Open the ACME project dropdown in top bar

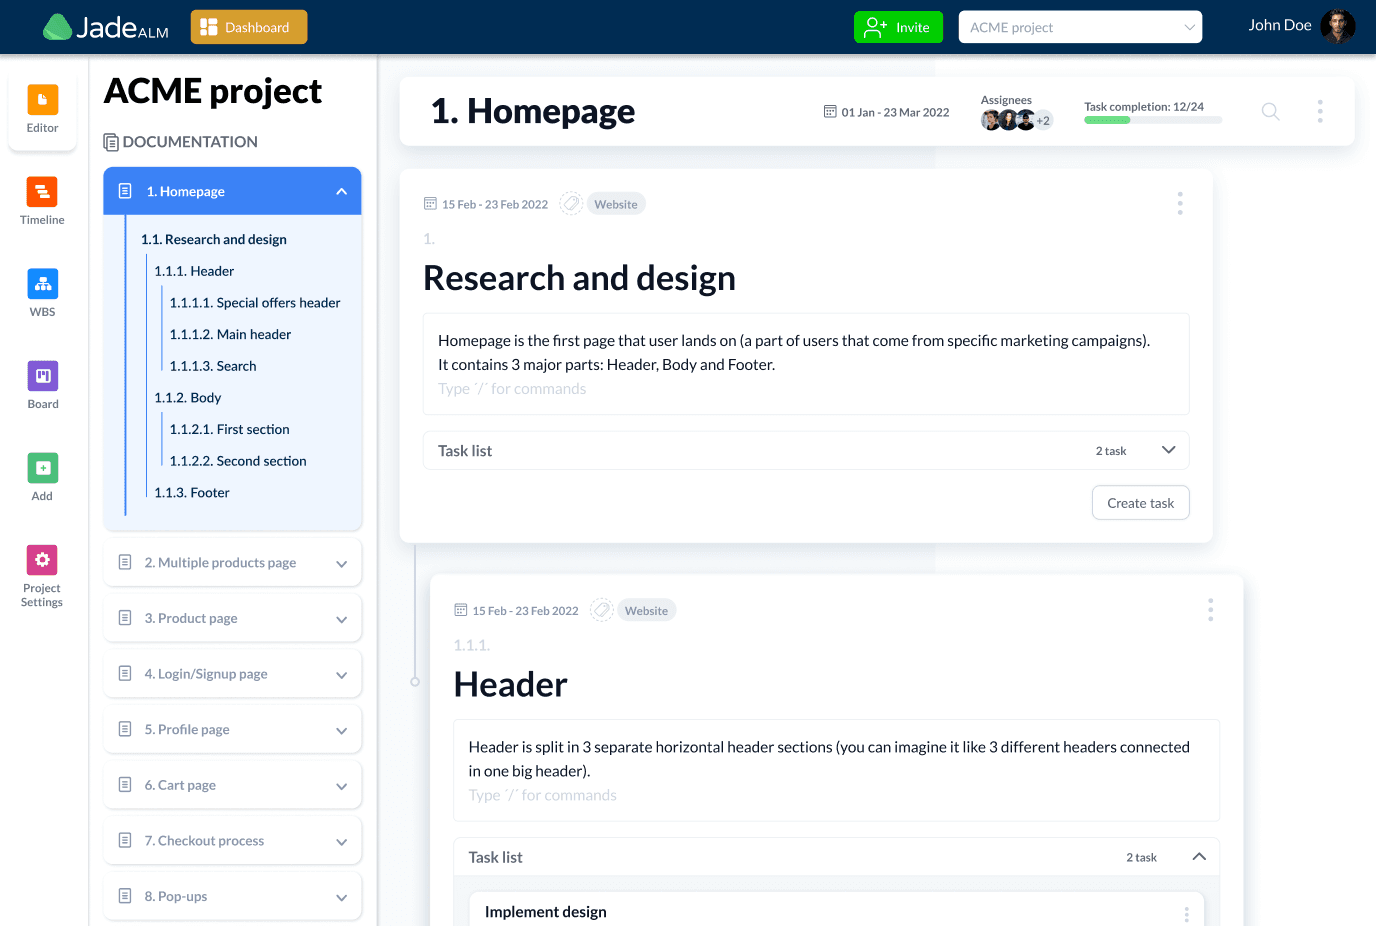point(1080,27)
